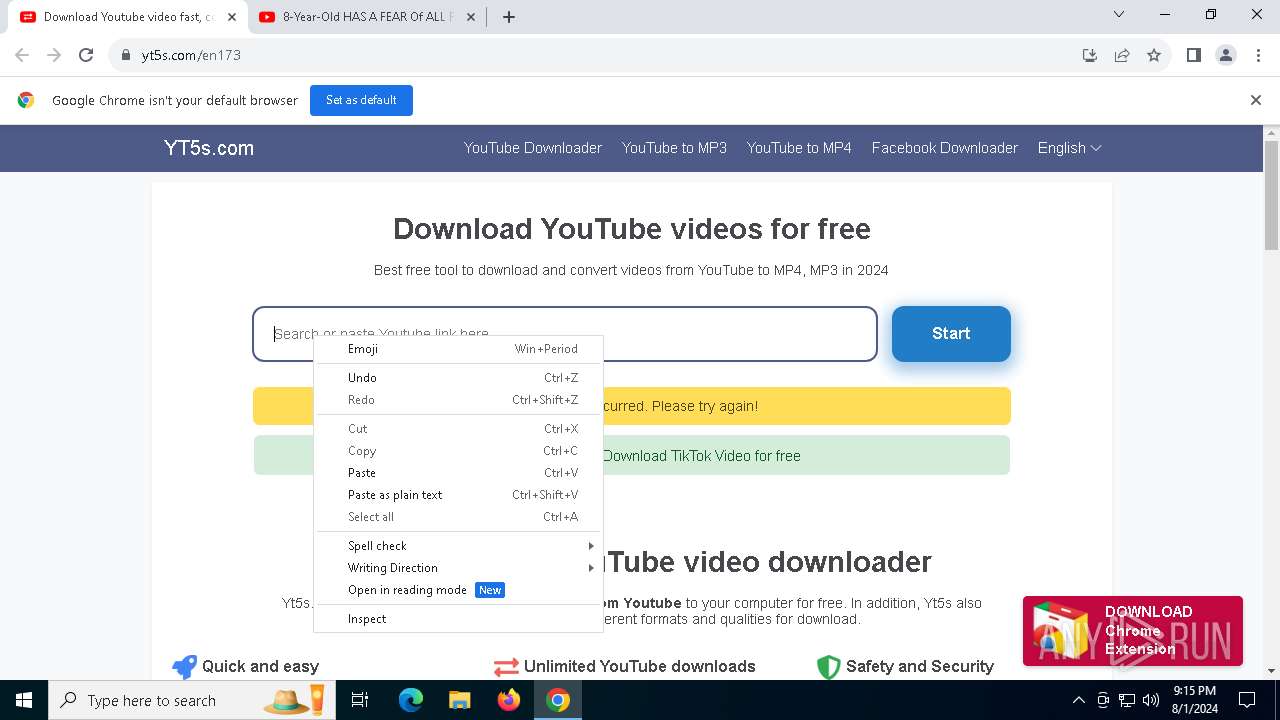Click the volume speaker tray icon

[x=1151, y=700]
